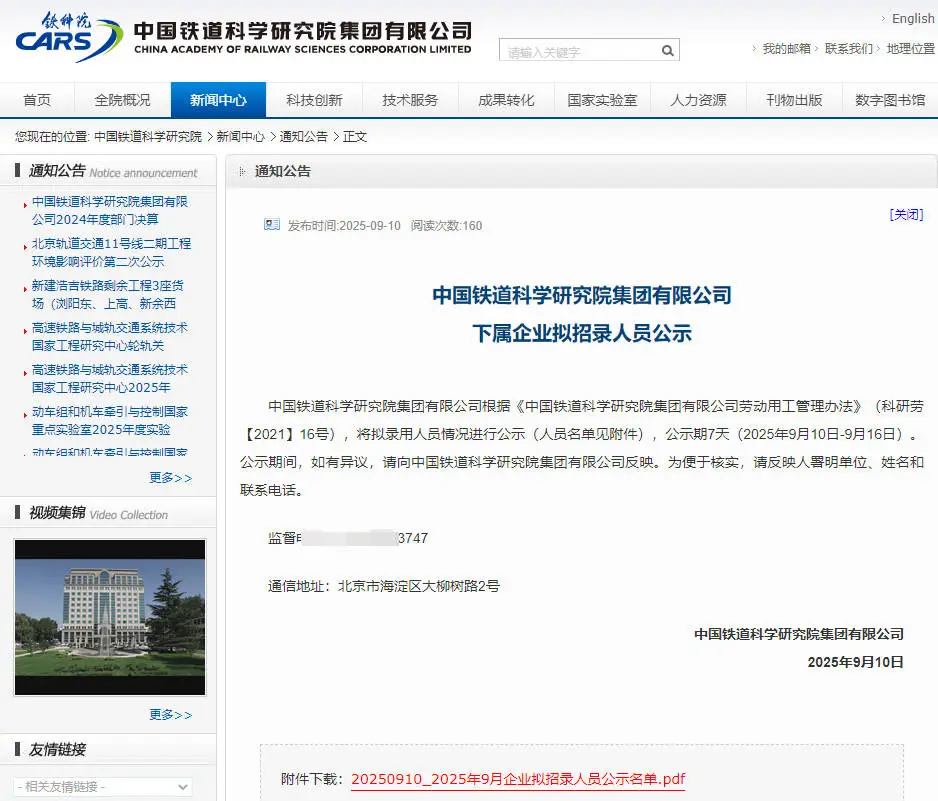Viewport: 938px width, 801px height.
Task: Click publish-time calendar icon
Action: [272, 225]
